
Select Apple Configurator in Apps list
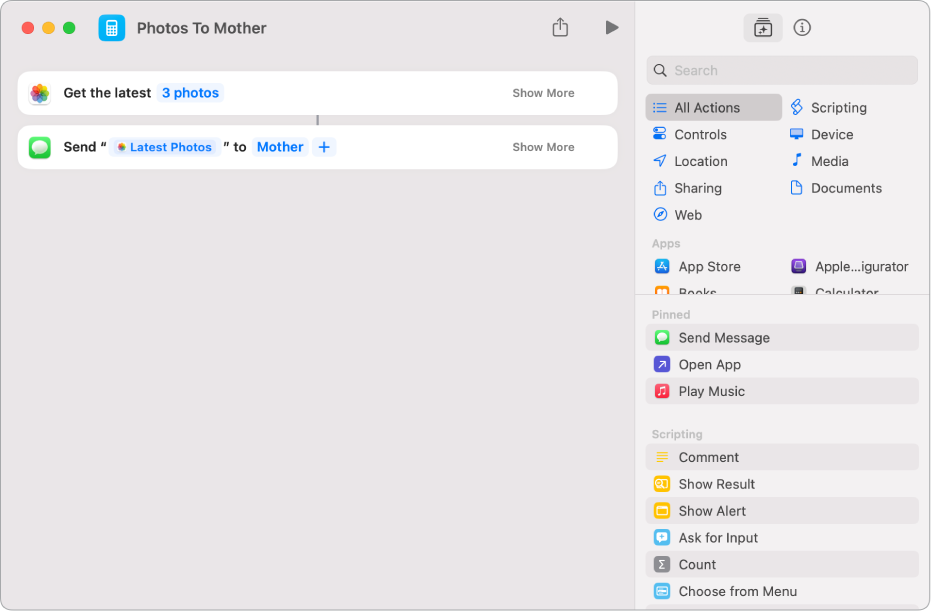pyautogui.click(x=849, y=267)
